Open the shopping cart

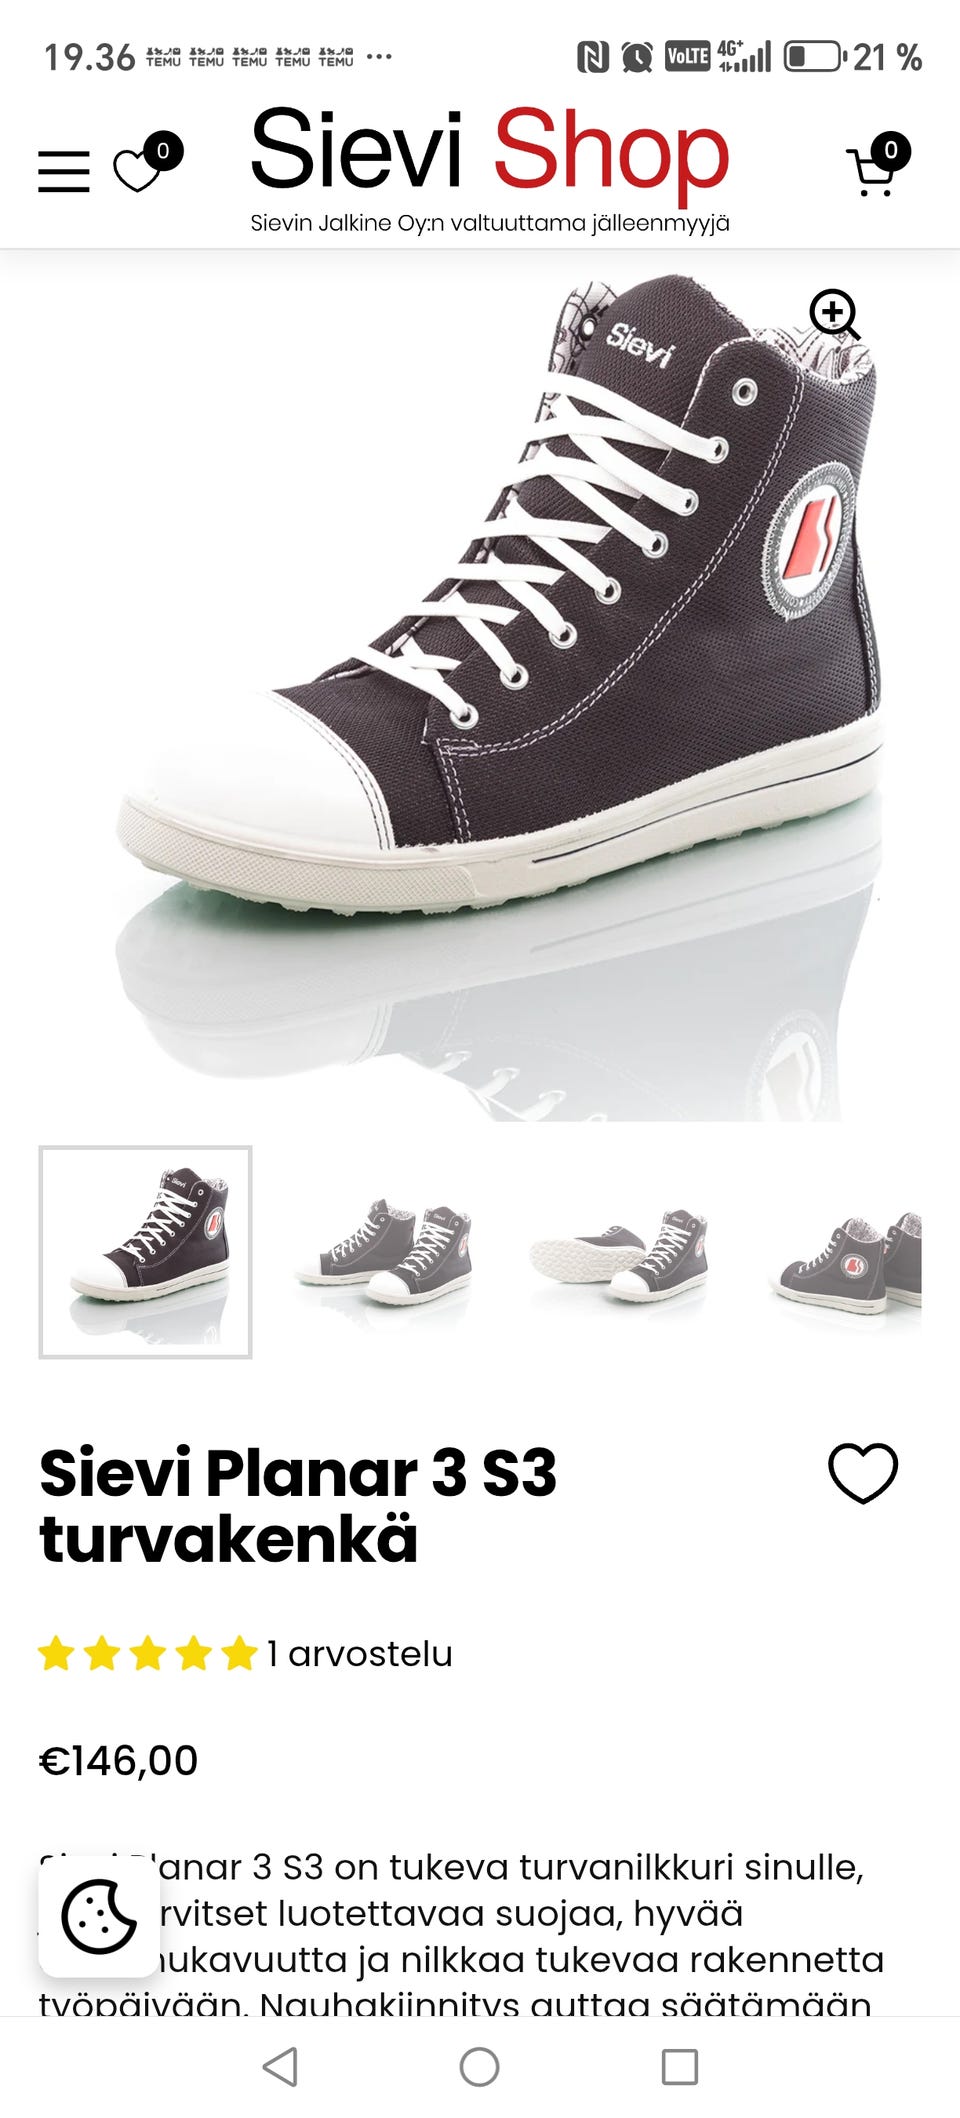coord(878,165)
